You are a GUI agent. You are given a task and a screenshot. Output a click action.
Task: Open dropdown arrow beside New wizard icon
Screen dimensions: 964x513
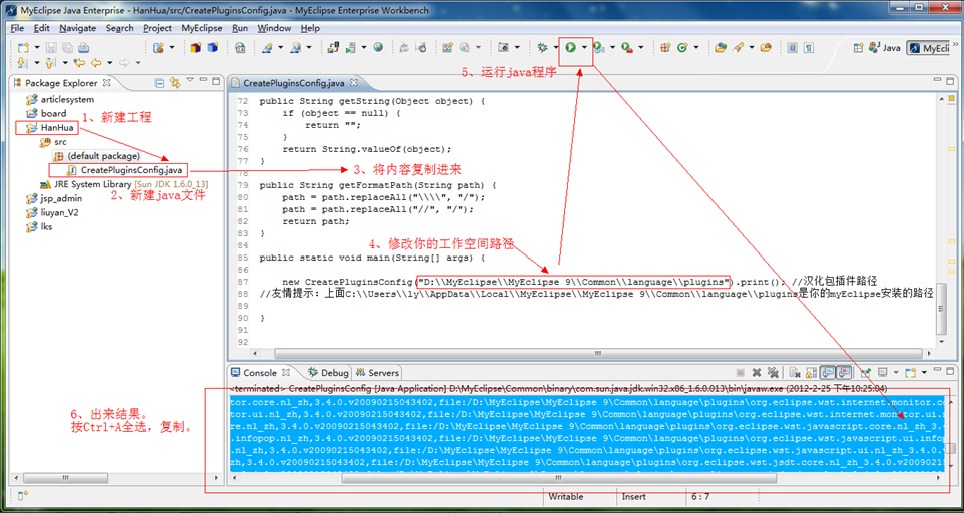point(37,47)
